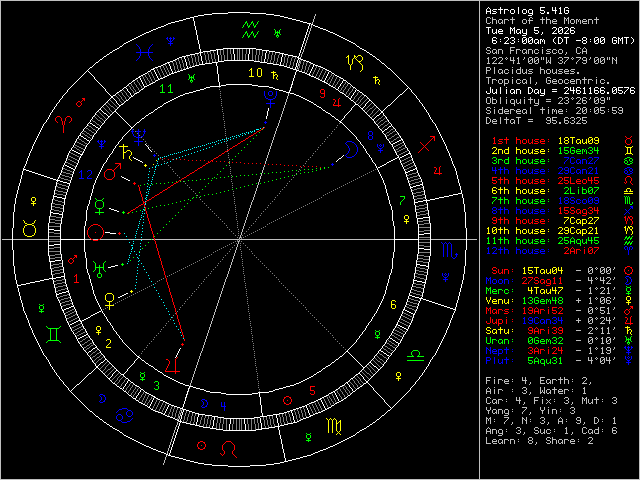
Task: Click 'Julian Day = 2461166.0576'
Action: tap(560, 91)
